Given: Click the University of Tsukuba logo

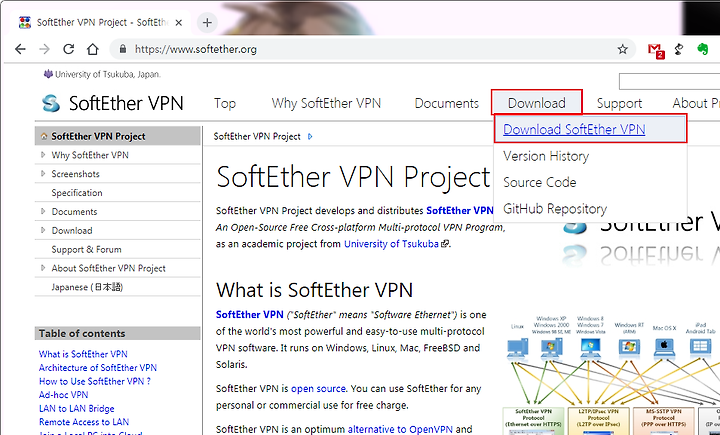Looking at the screenshot, I should pyautogui.click(x=102, y=74).
